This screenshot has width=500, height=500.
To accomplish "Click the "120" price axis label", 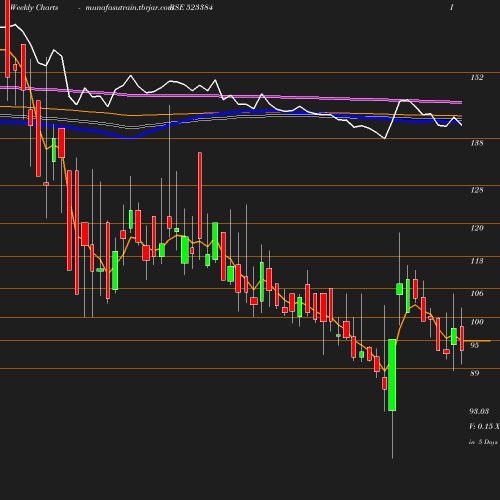I will click(x=477, y=228).
